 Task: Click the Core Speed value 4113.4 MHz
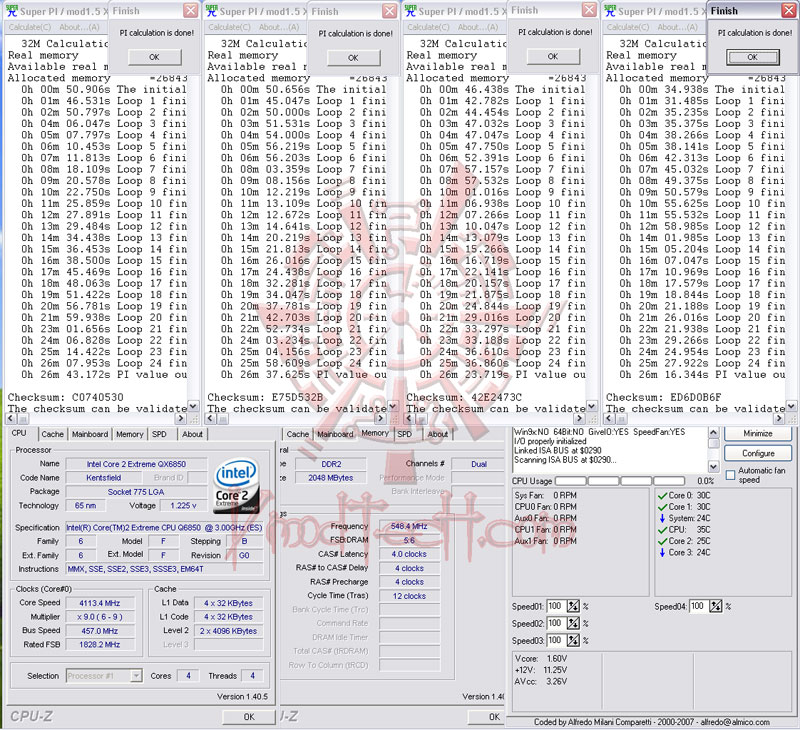100,603
